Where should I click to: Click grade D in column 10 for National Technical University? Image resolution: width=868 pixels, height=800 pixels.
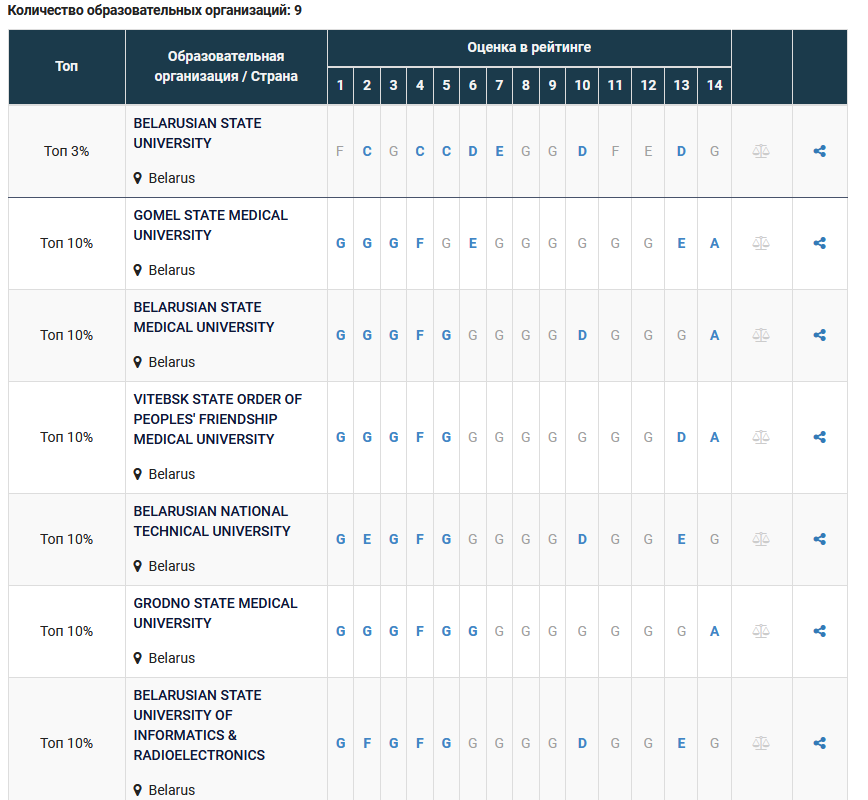pyautogui.click(x=582, y=539)
